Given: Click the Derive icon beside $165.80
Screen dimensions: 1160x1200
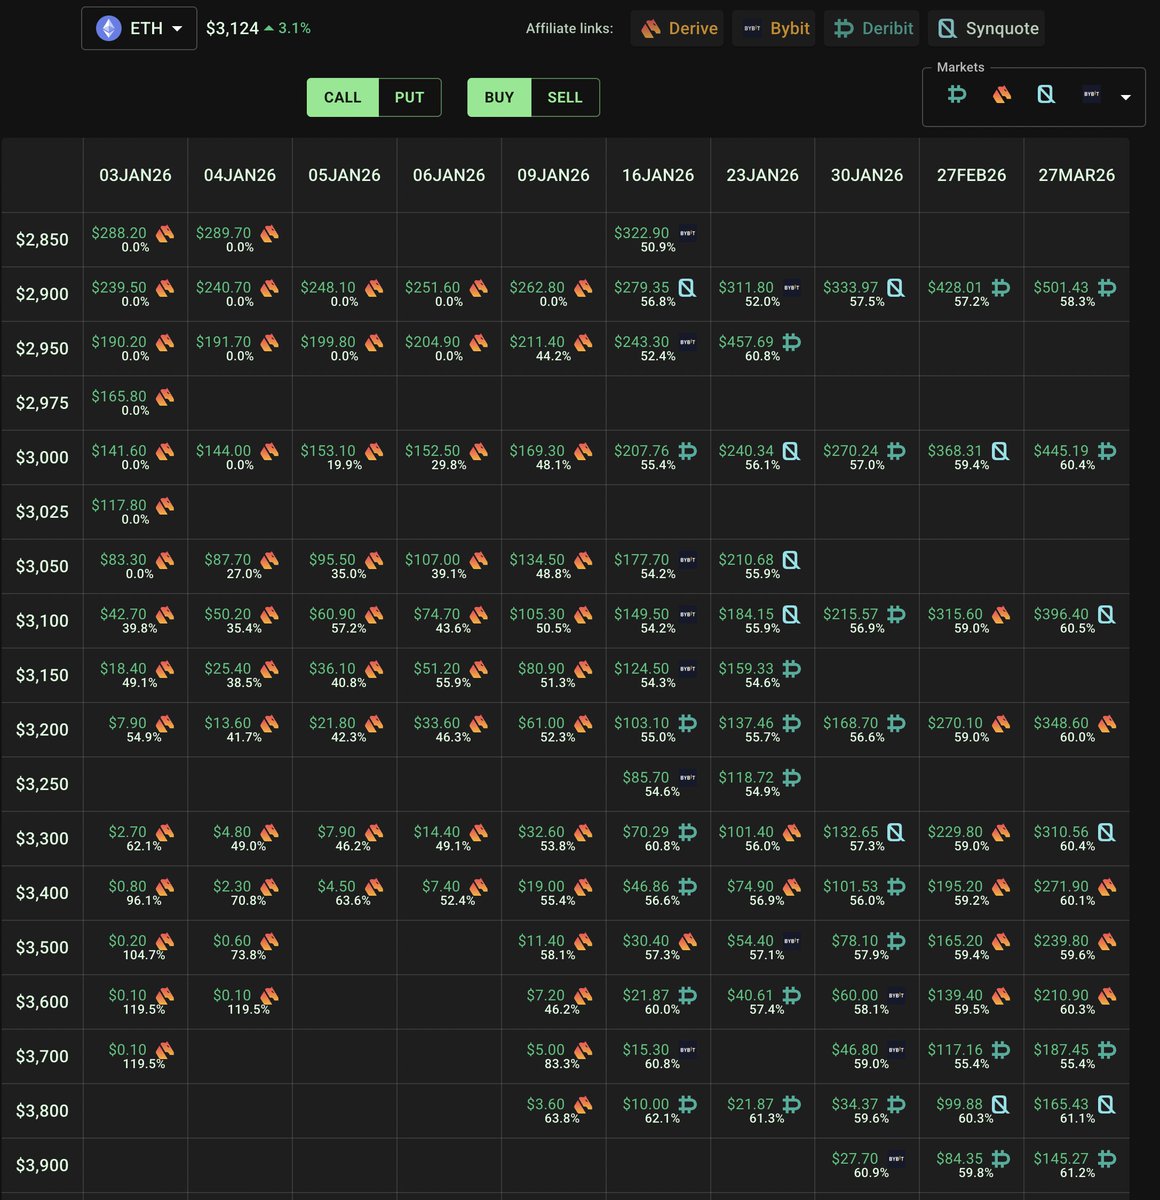Looking at the screenshot, I should coord(165,397).
